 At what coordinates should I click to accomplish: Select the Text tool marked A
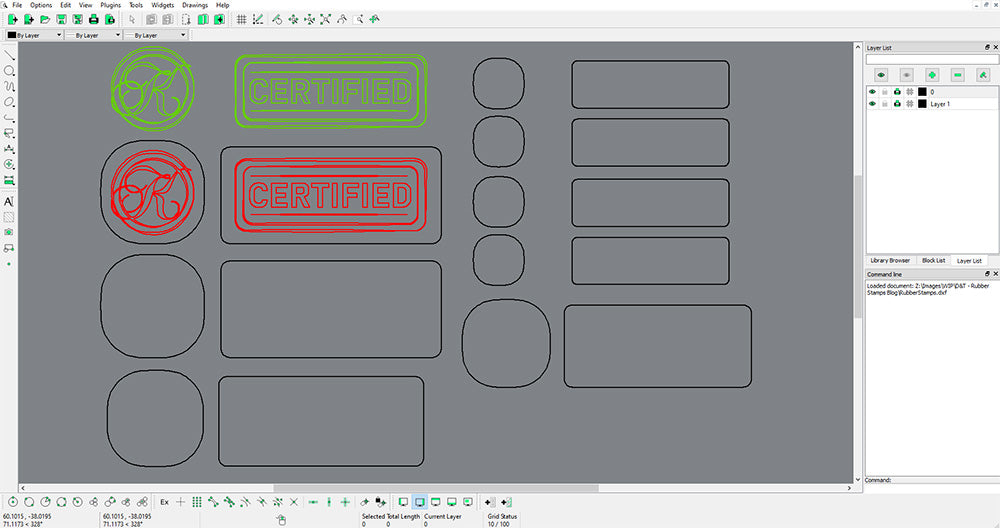point(9,201)
